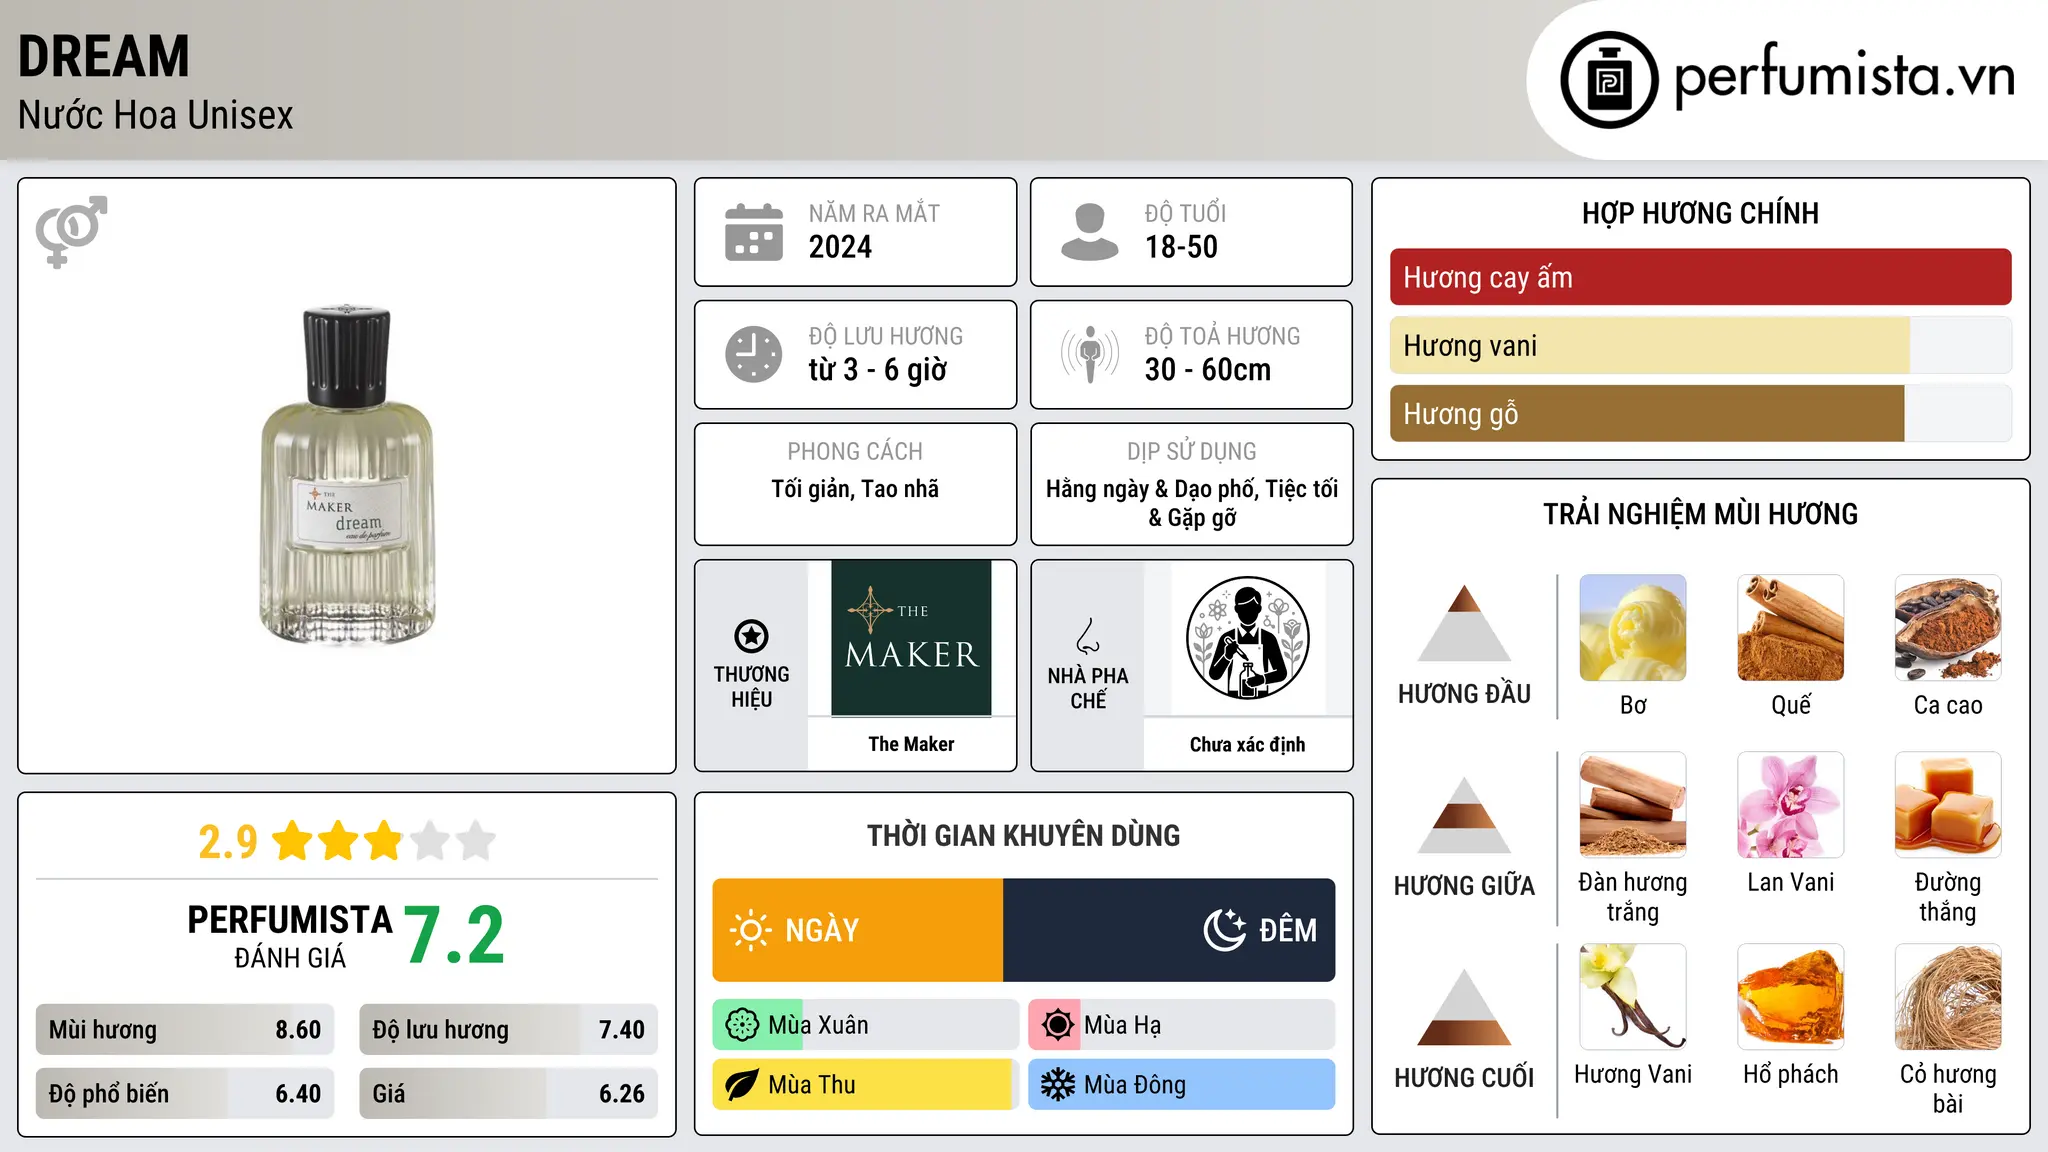The width and height of the screenshot is (2048, 1152).
Task: Click the style text Tối giản, Tao nhã
Action: [855, 489]
